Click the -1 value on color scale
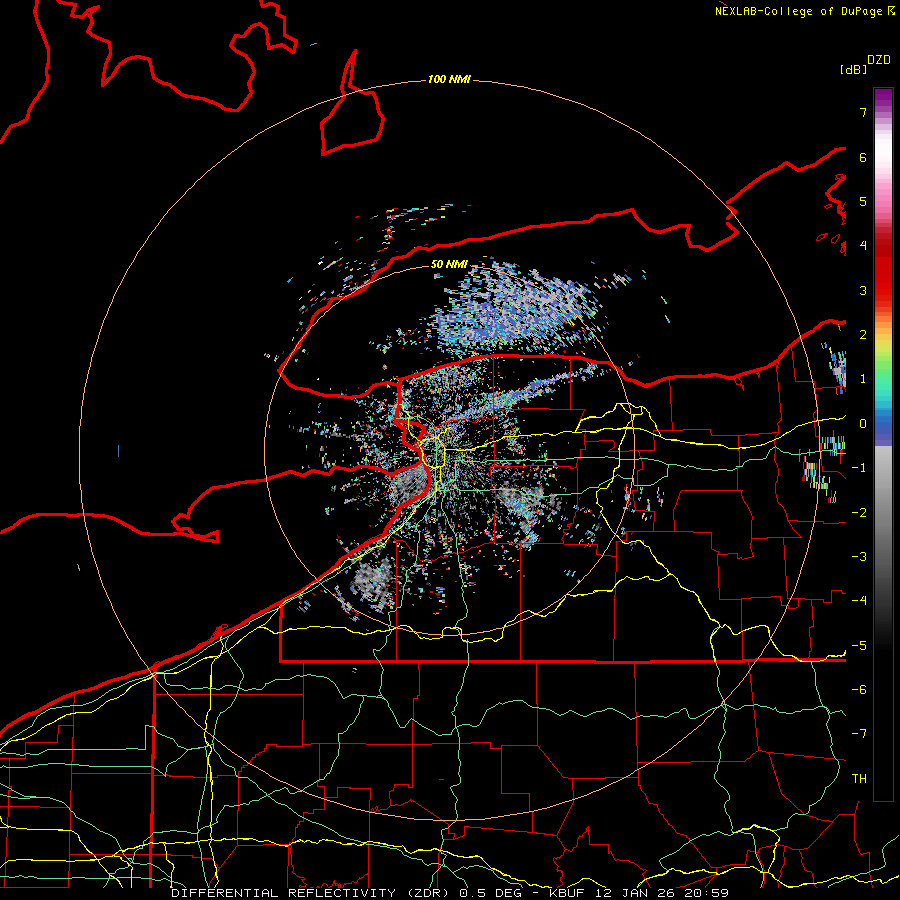Screen dimensions: 900x900 click(x=859, y=468)
